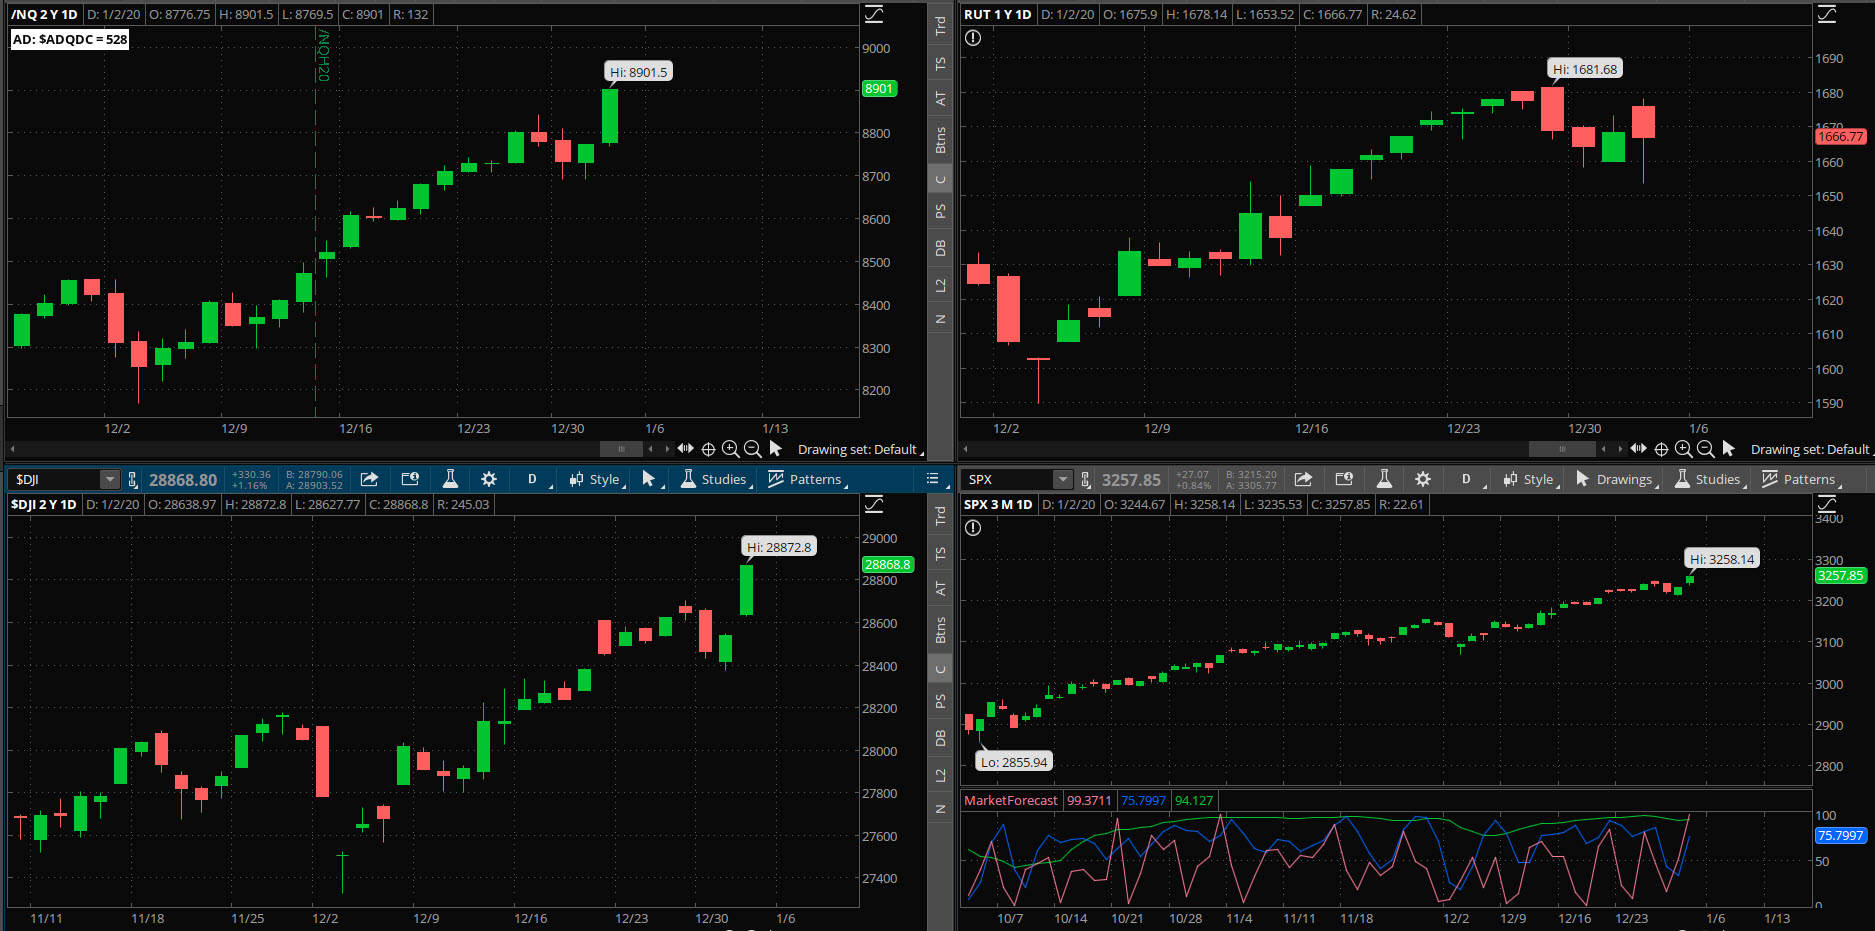Click the Trd tab beside $DJI chart
The width and height of the screenshot is (1875, 931).
pyautogui.click(x=940, y=515)
